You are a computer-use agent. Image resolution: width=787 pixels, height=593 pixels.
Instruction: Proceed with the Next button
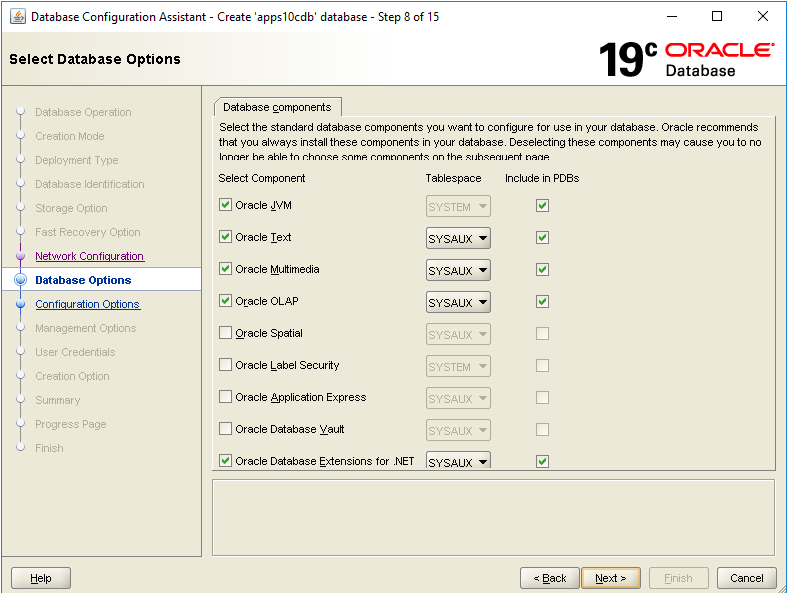tap(611, 578)
